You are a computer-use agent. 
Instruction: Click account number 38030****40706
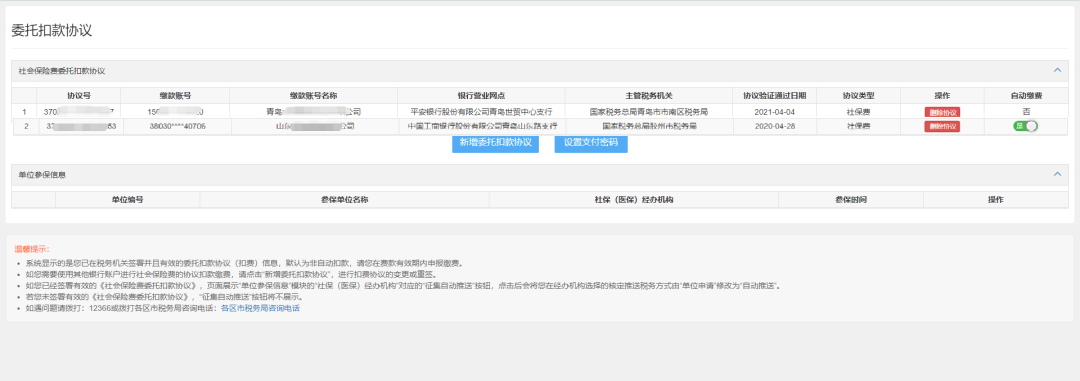(177, 127)
